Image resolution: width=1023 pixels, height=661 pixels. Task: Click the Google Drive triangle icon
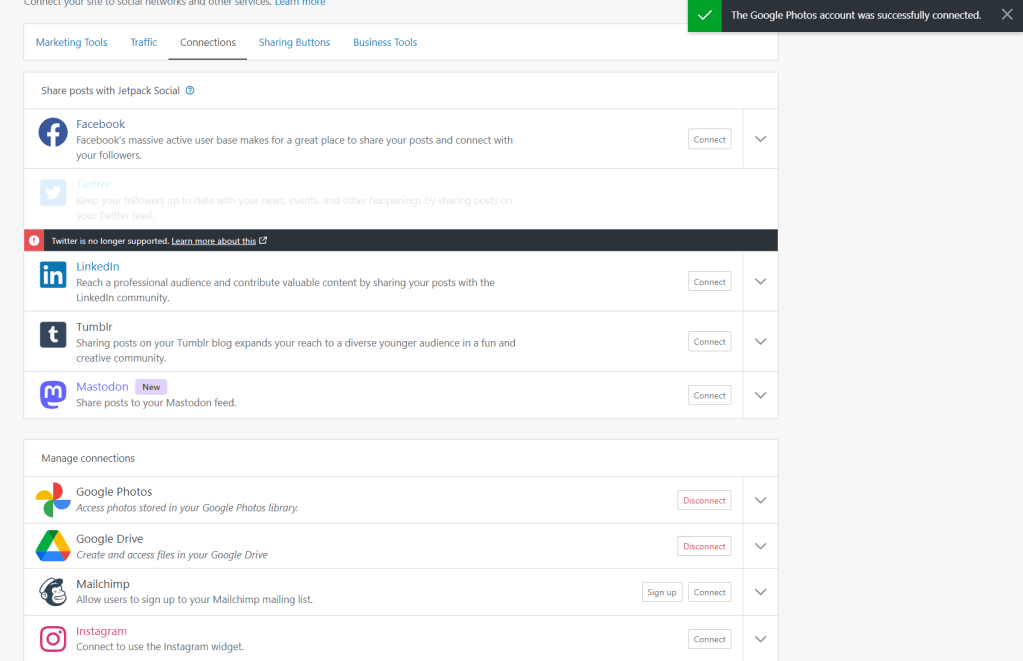[x=53, y=546]
